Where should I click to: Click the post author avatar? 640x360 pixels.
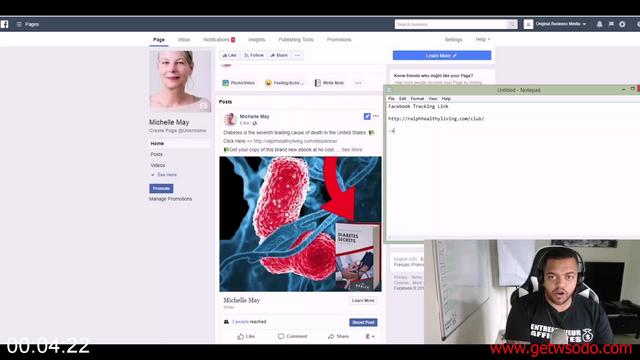click(230, 119)
